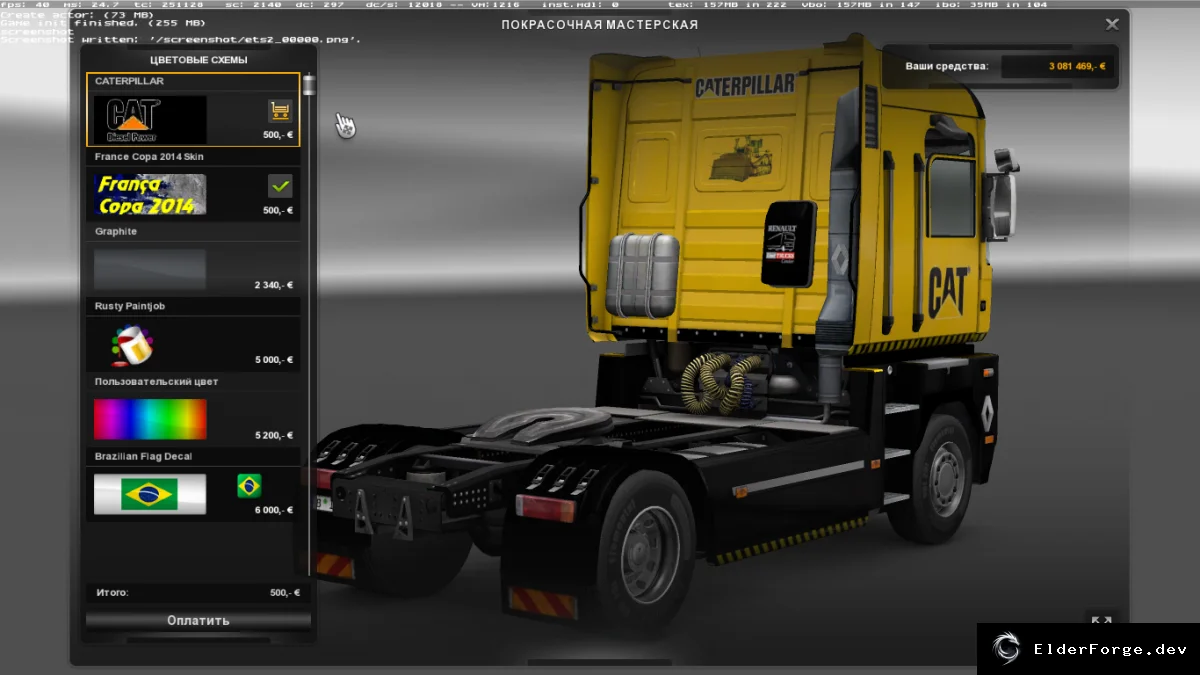Click the green checkmark on France Copa skin
Image resolution: width=1200 pixels, height=675 pixels.
(x=280, y=186)
